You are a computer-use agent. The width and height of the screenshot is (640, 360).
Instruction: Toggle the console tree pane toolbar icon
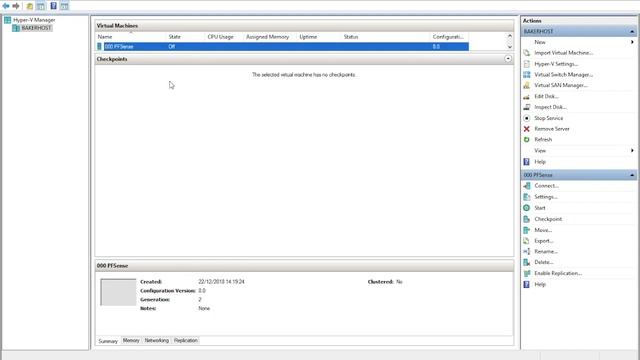click(41, 6)
